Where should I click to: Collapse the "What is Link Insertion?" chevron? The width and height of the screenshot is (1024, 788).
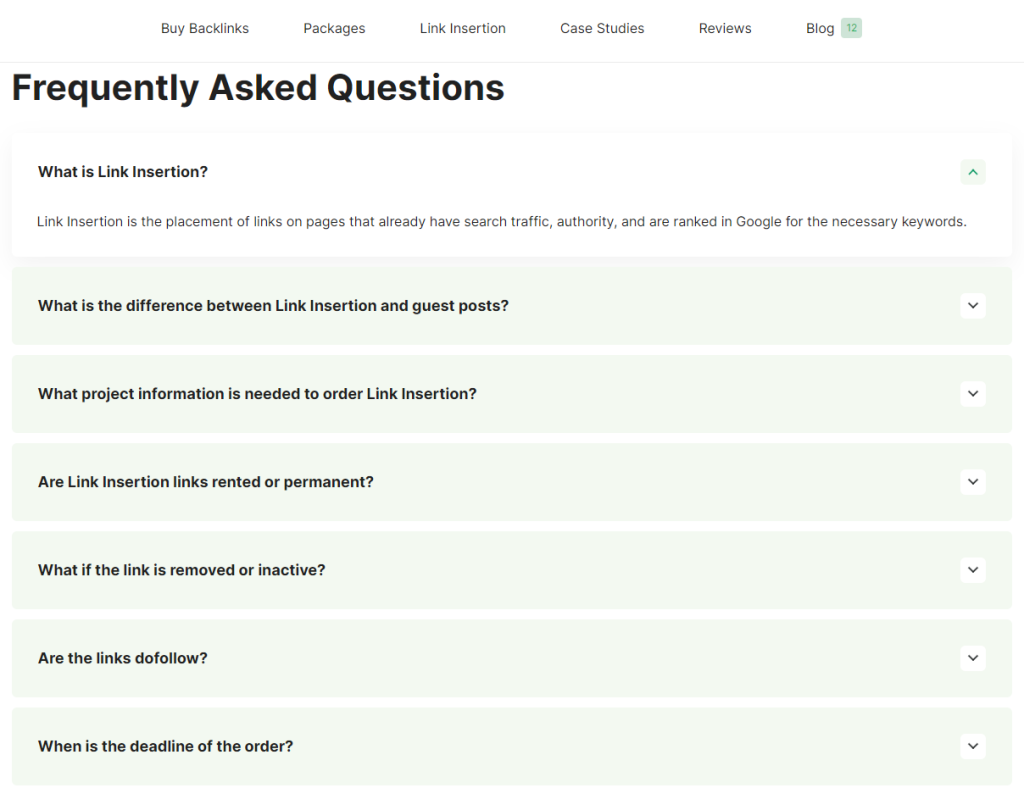973,172
